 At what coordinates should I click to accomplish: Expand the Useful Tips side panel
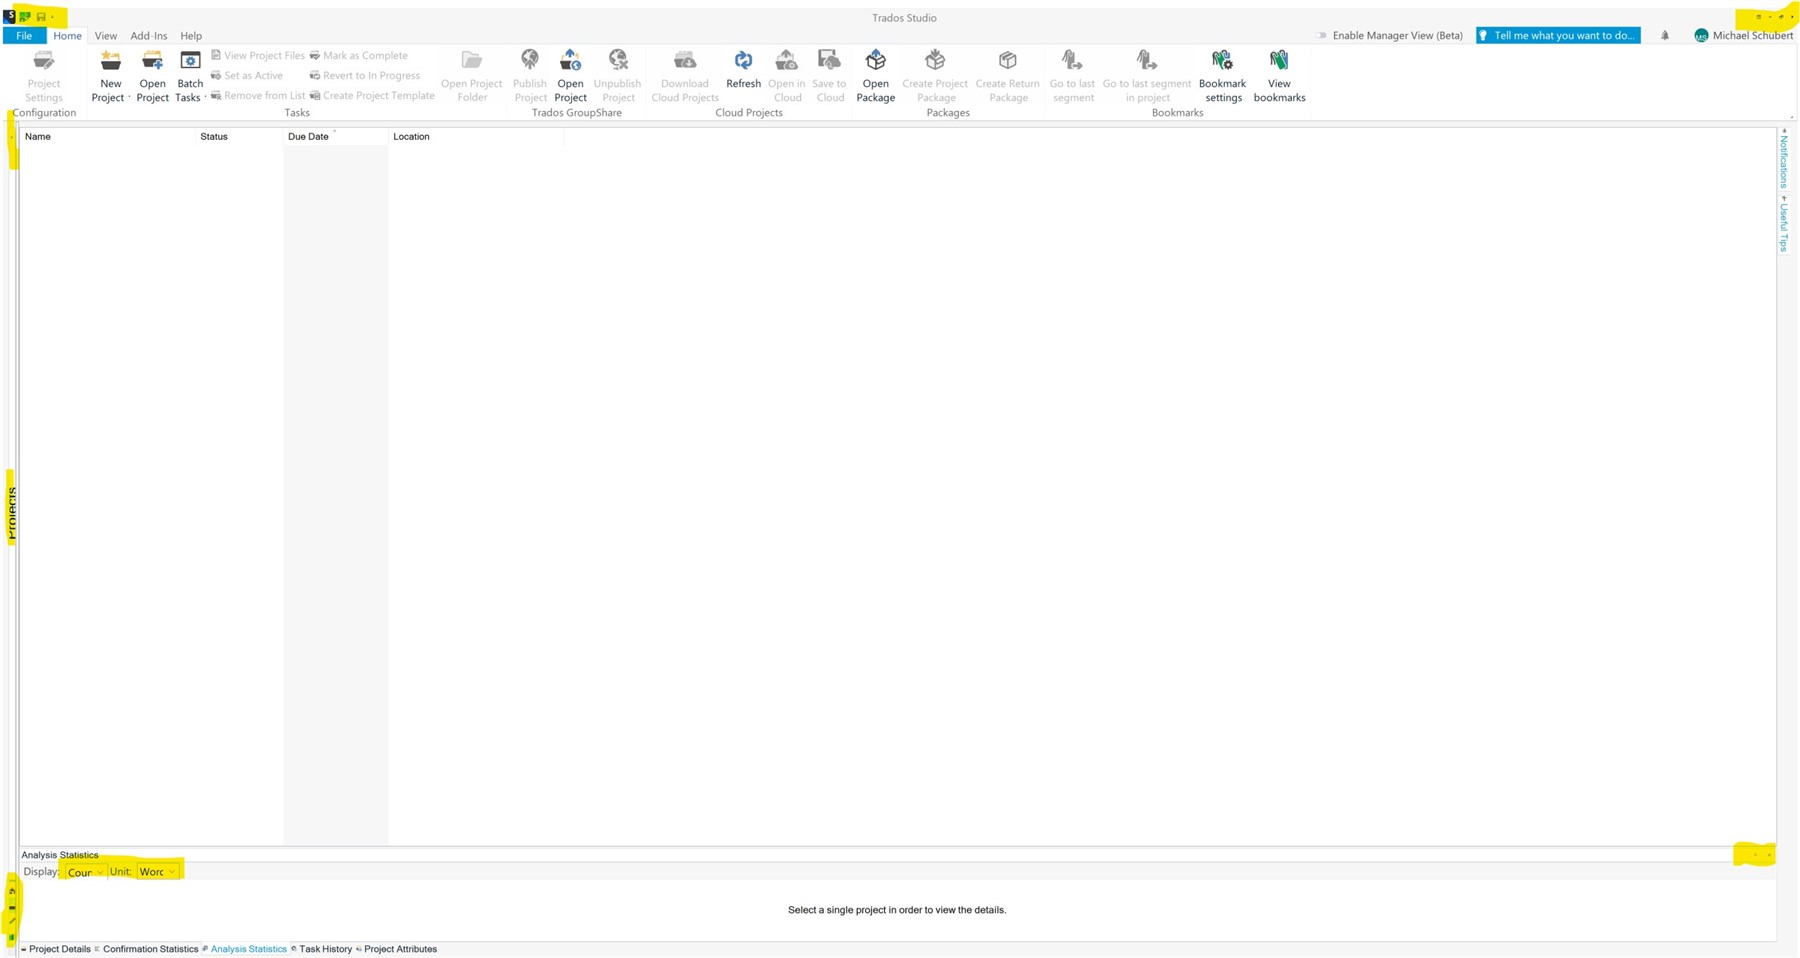(1783, 224)
